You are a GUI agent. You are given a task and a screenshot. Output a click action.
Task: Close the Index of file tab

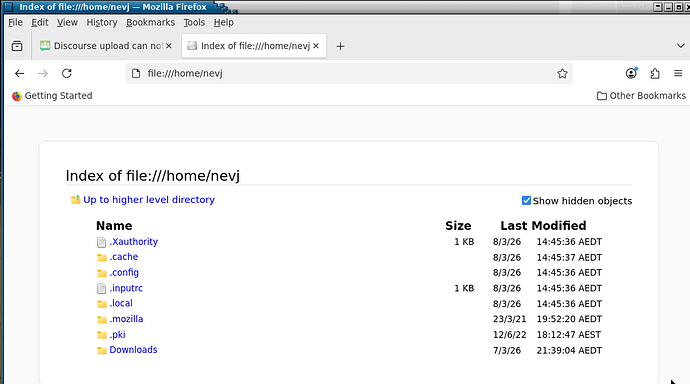click(x=316, y=46)
